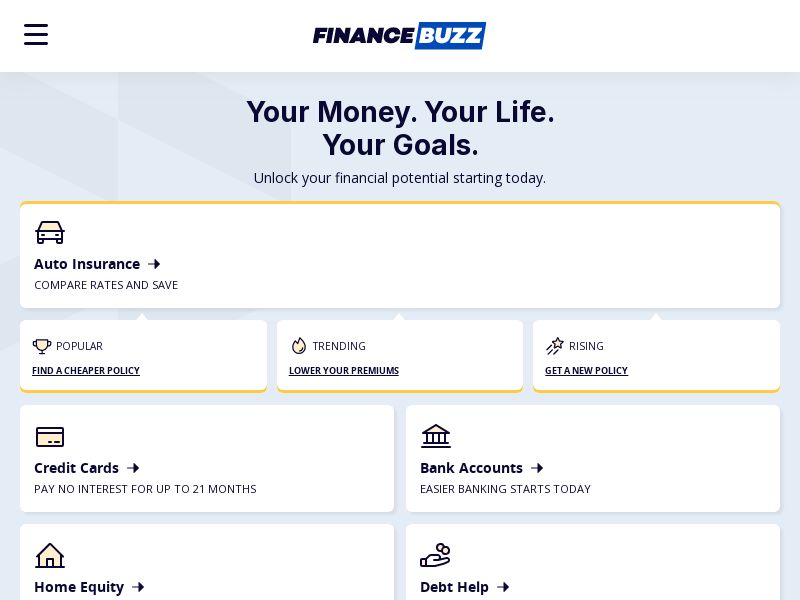Click the trophy Popular icon
800x600 pixels.
[42, 346]
